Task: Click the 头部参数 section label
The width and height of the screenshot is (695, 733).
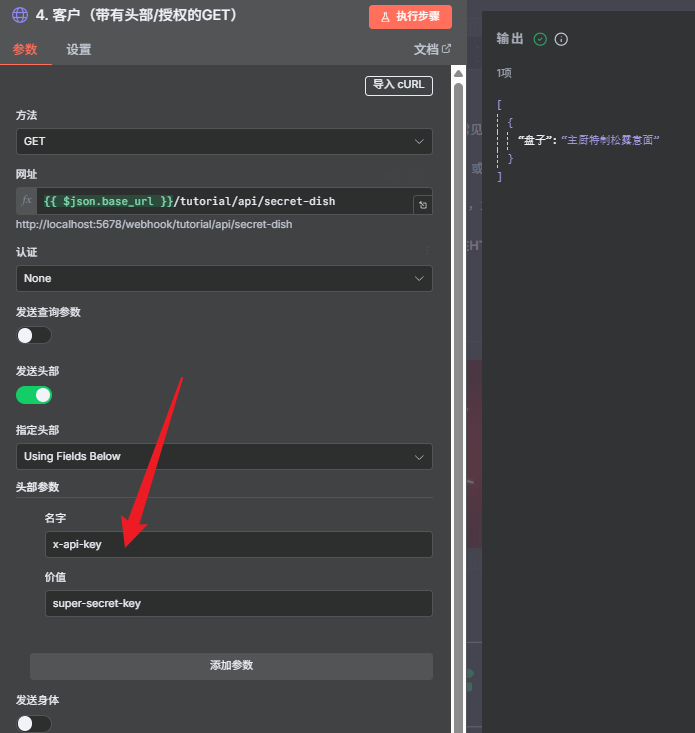Action: [x=37, y=487]
